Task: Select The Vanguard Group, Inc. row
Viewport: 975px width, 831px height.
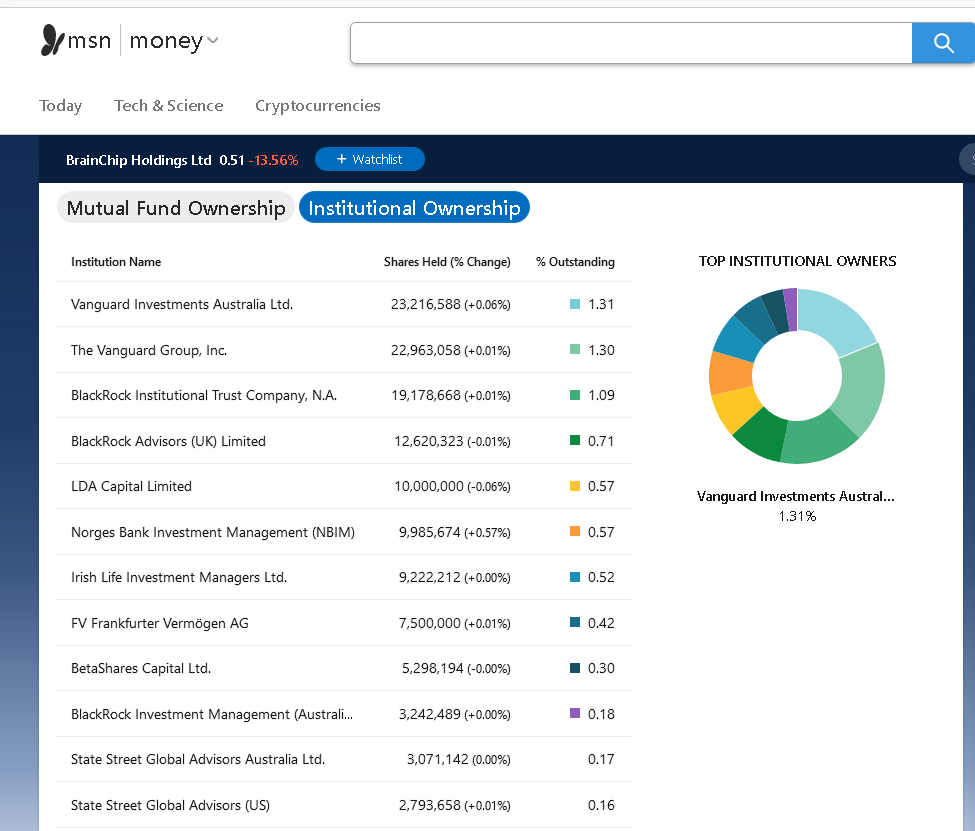Action: [x=149, y=350]
